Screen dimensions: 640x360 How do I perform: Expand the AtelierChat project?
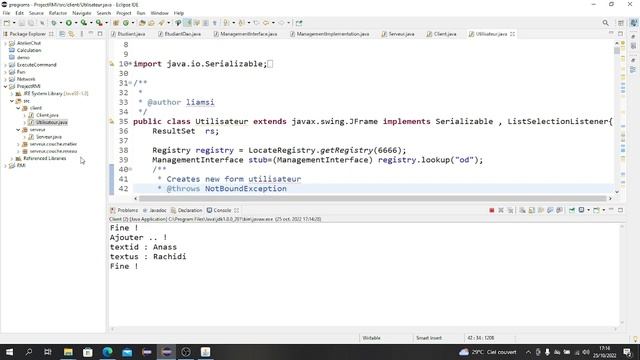(5, 43)
